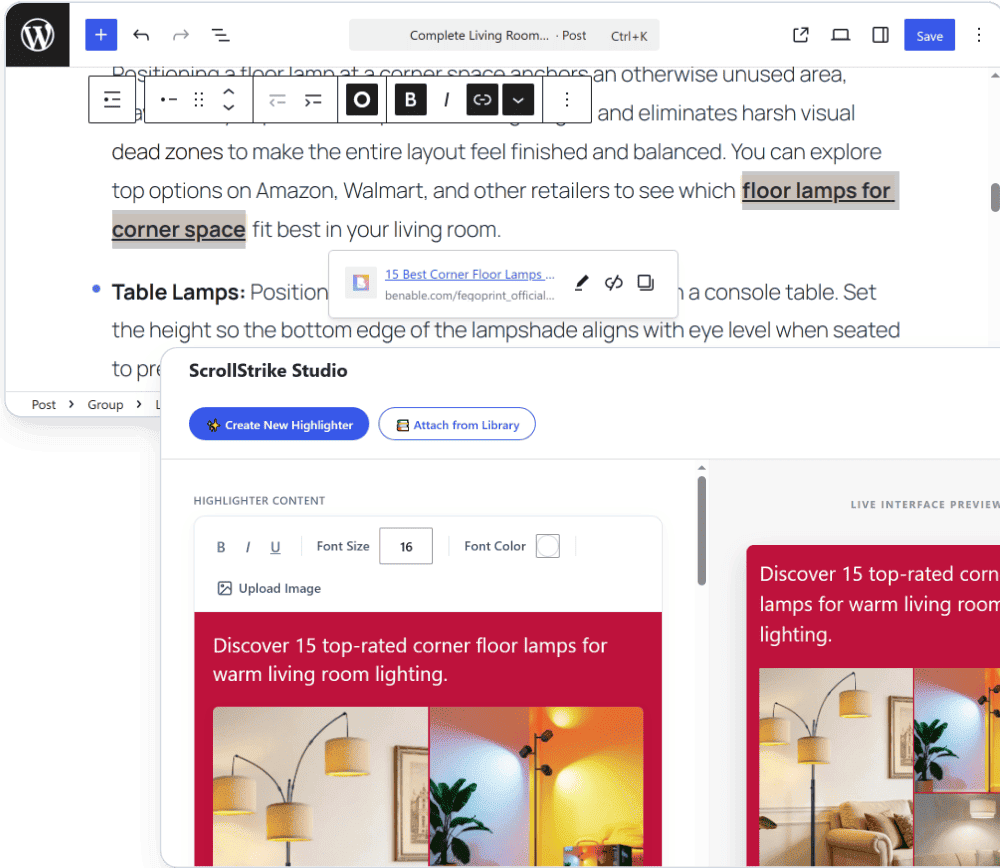Screen dimensions: 1000x868
Task: Open the Font Color swatch
Action: coord(548,546)
